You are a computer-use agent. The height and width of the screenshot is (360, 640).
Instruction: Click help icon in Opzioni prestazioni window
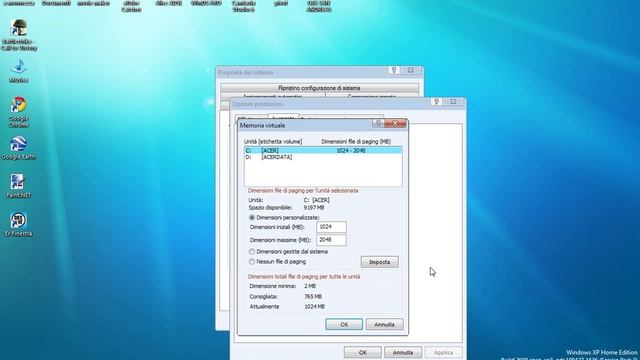(x=436, y=101)
